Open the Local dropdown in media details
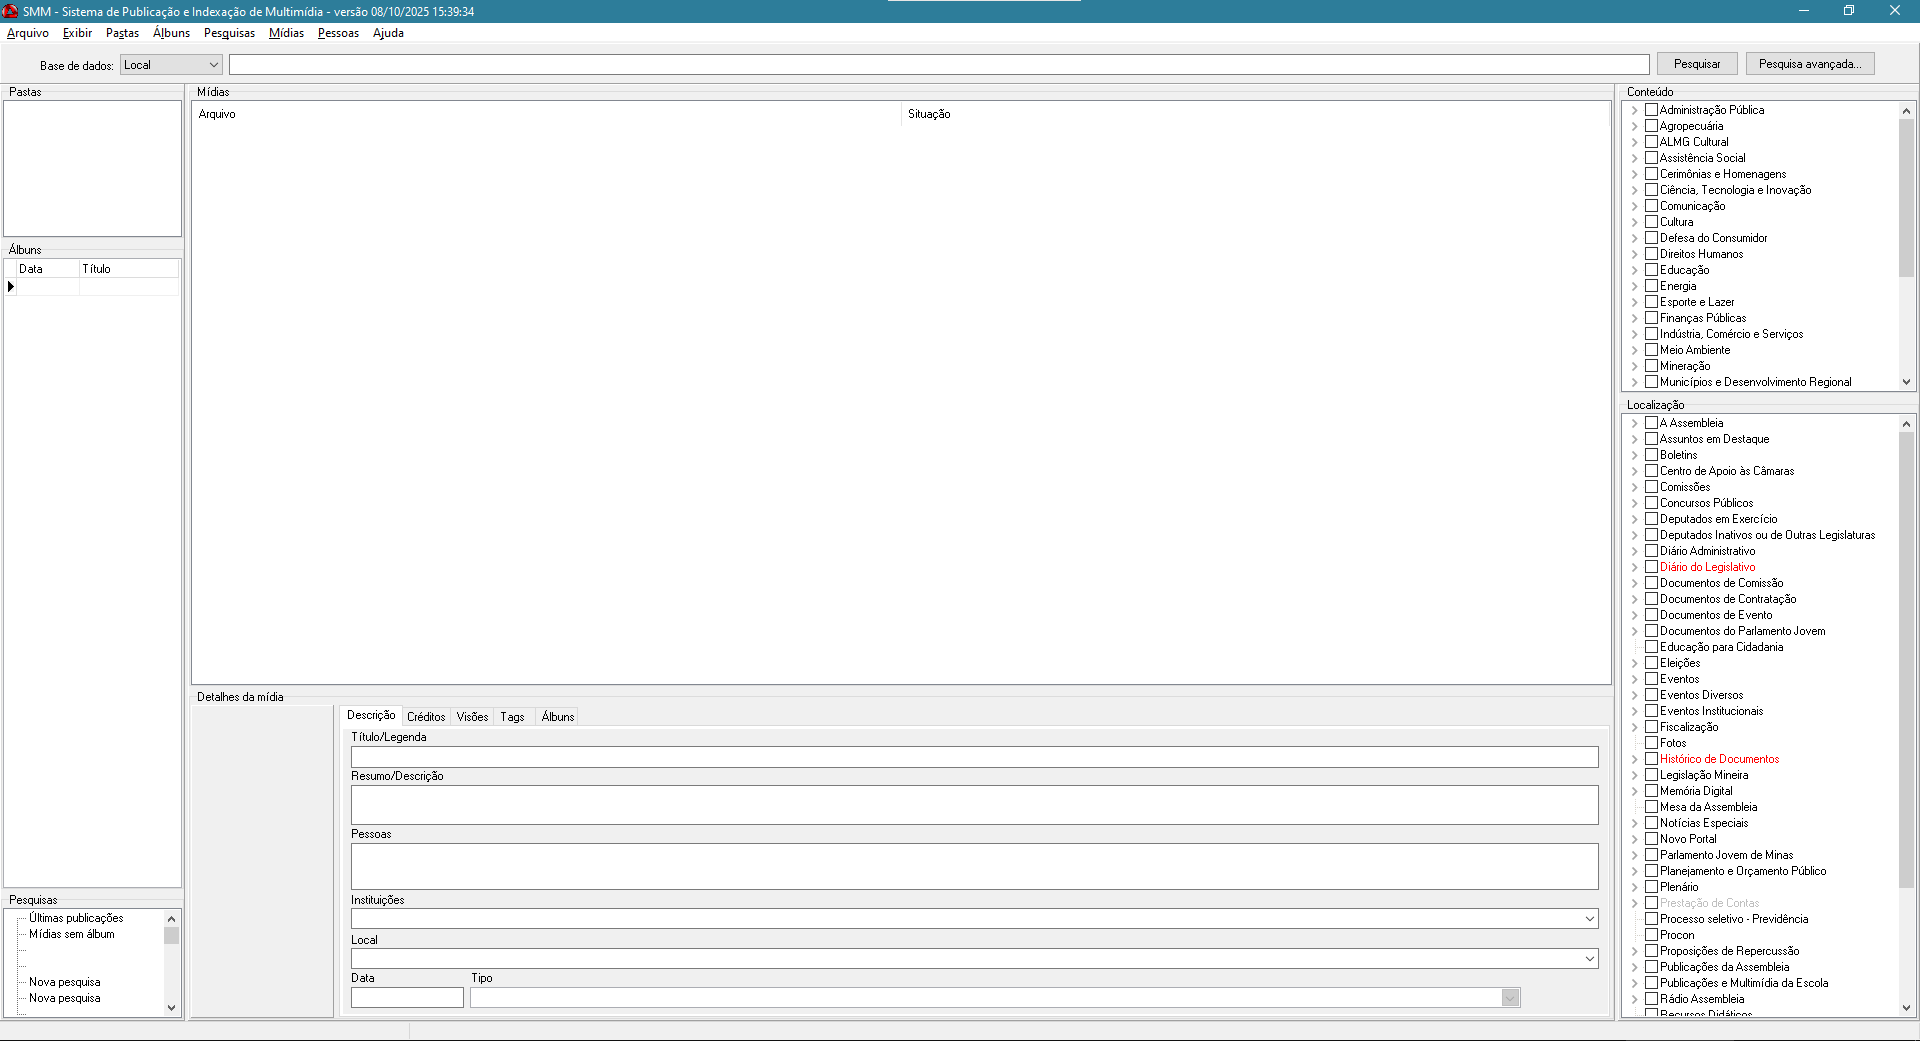This screenshot has height=1041, width=1920. click(x=1589, y=959)
